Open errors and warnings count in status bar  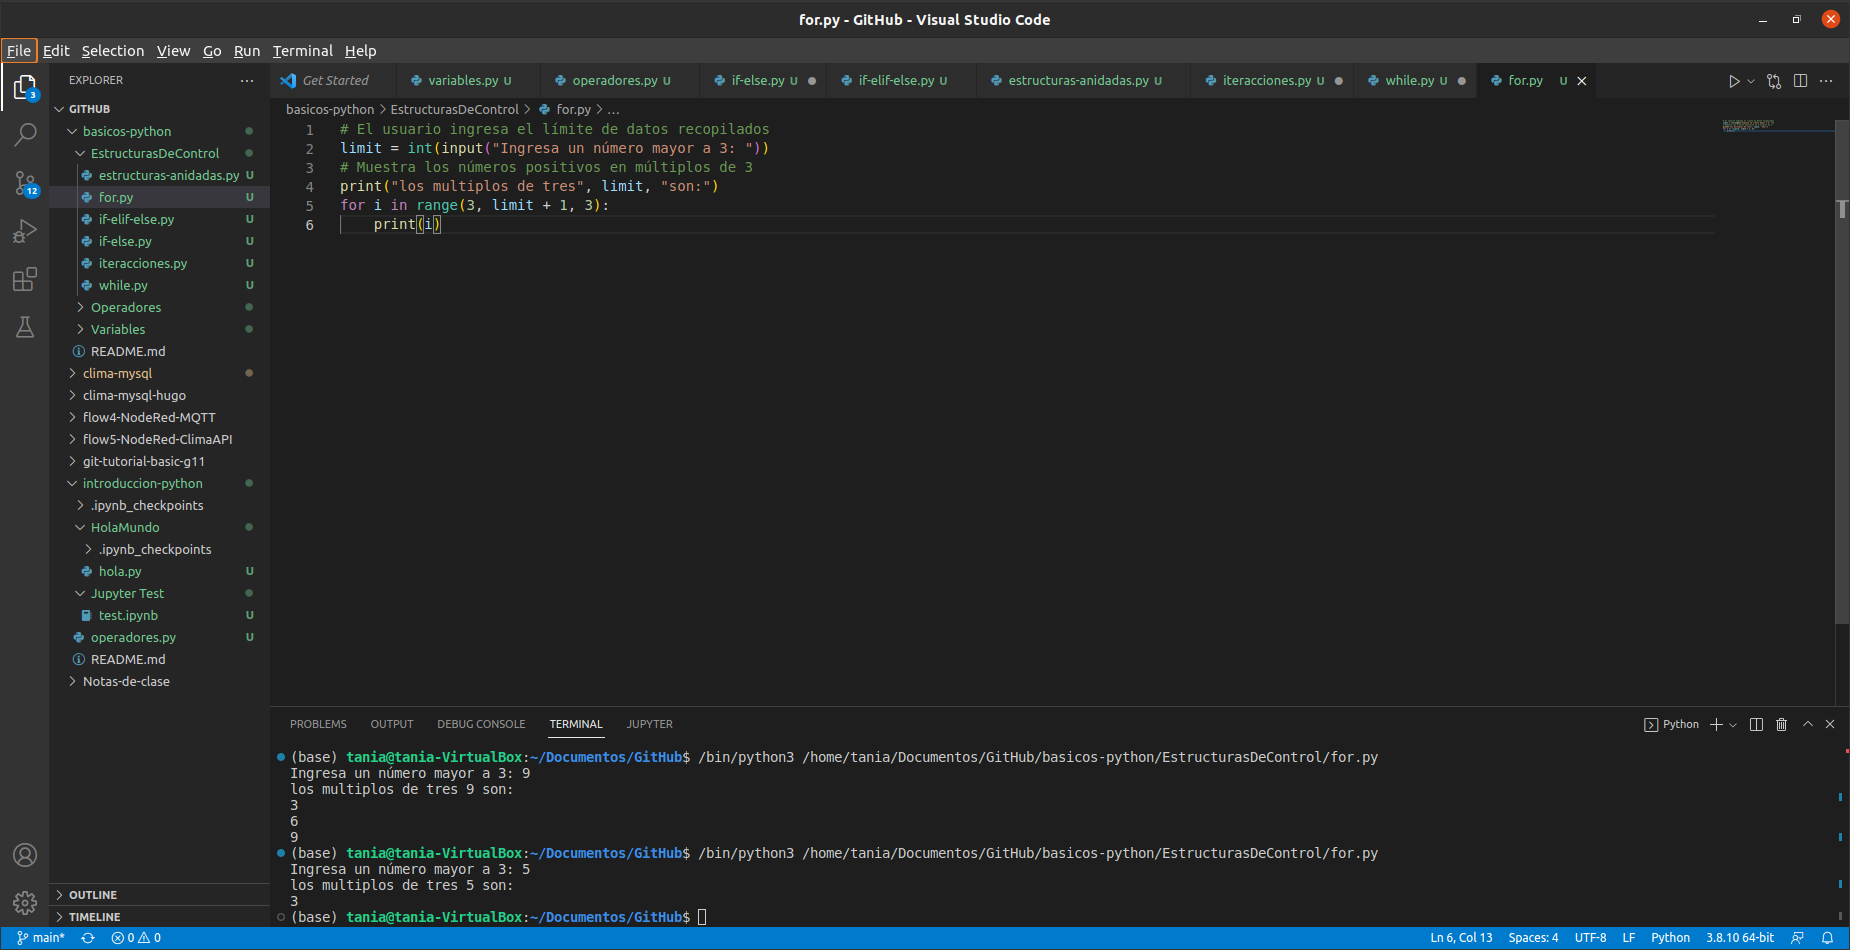(136, 938)
